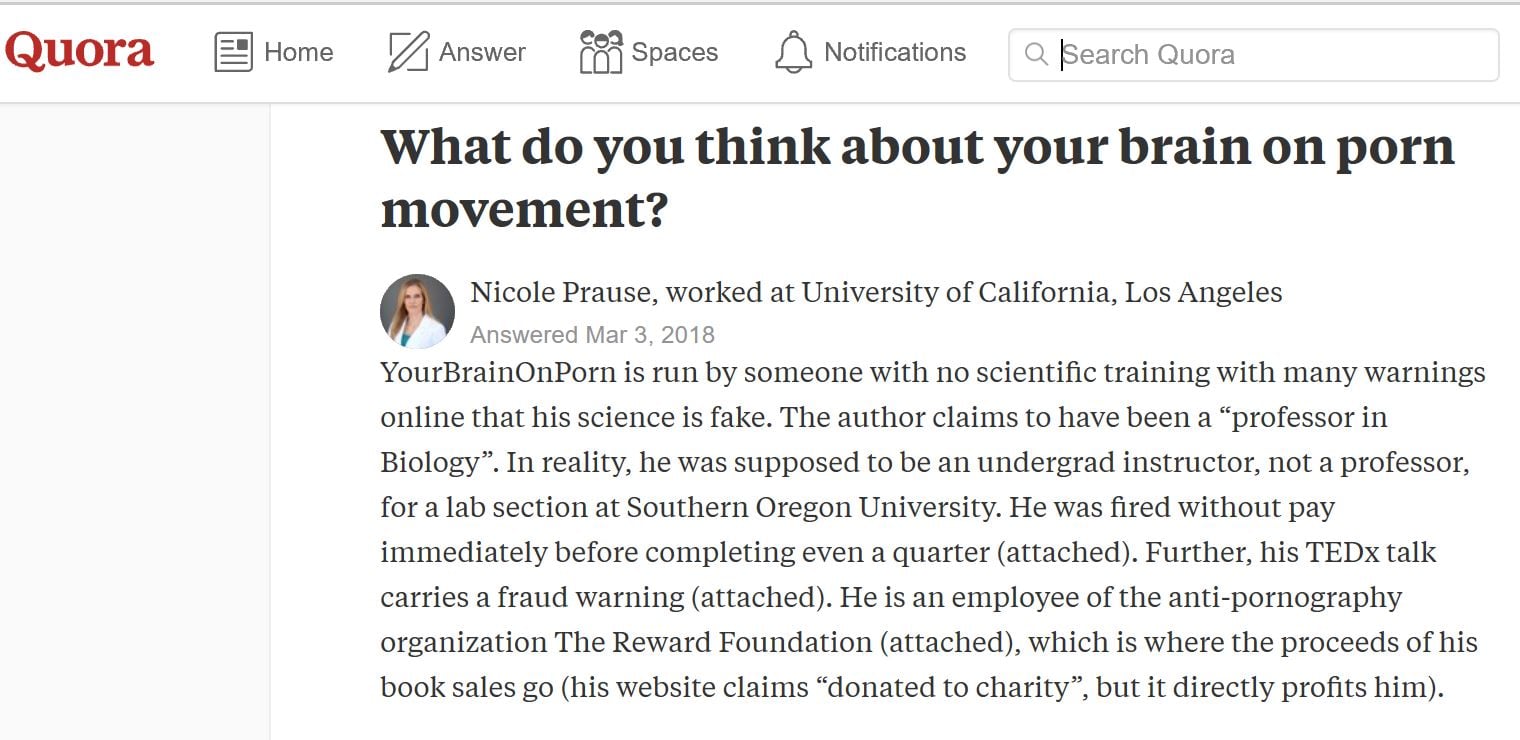
Task: Focus the Search Quora input field
Action: tap(1270, 54)
